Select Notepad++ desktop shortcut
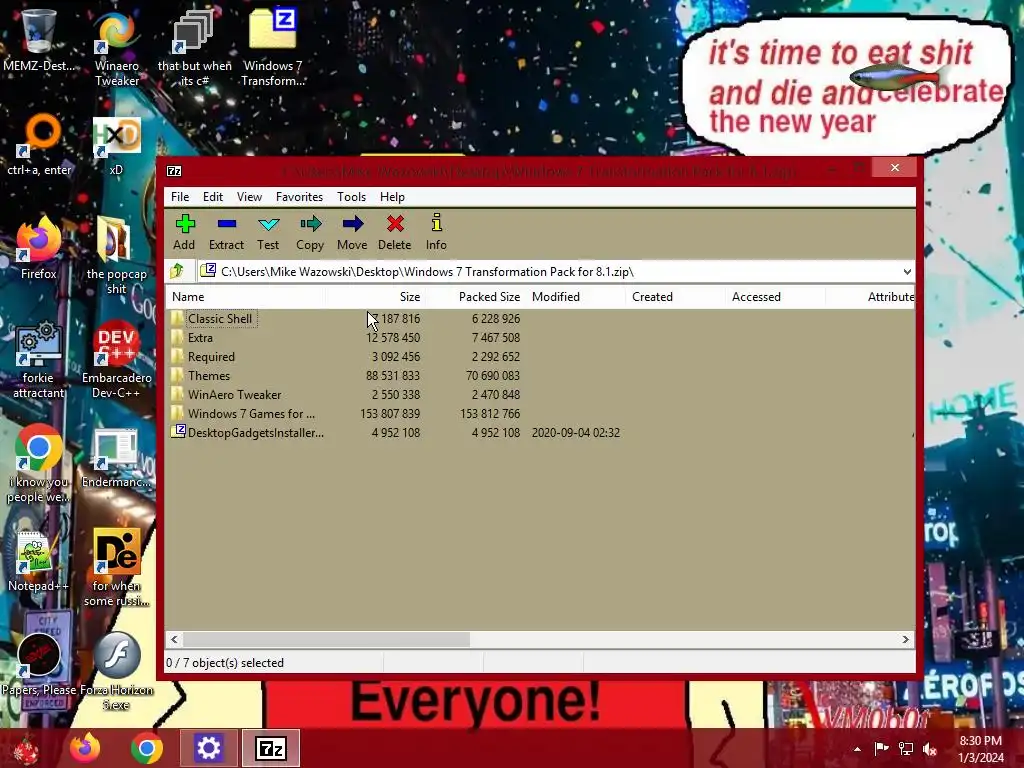The image size is (1024, 768). coord(38,560)
